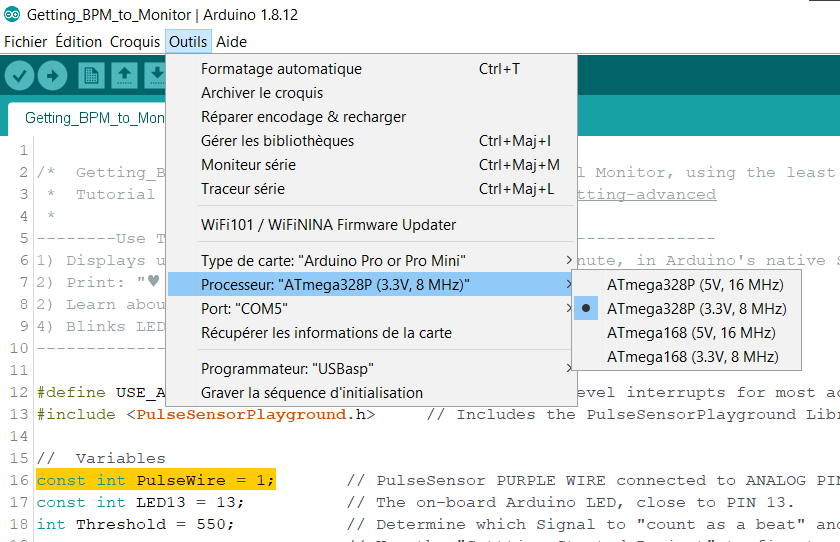Open the Traceur série
The width and height of the screenshot is (840, 542).
coord(372,189)
